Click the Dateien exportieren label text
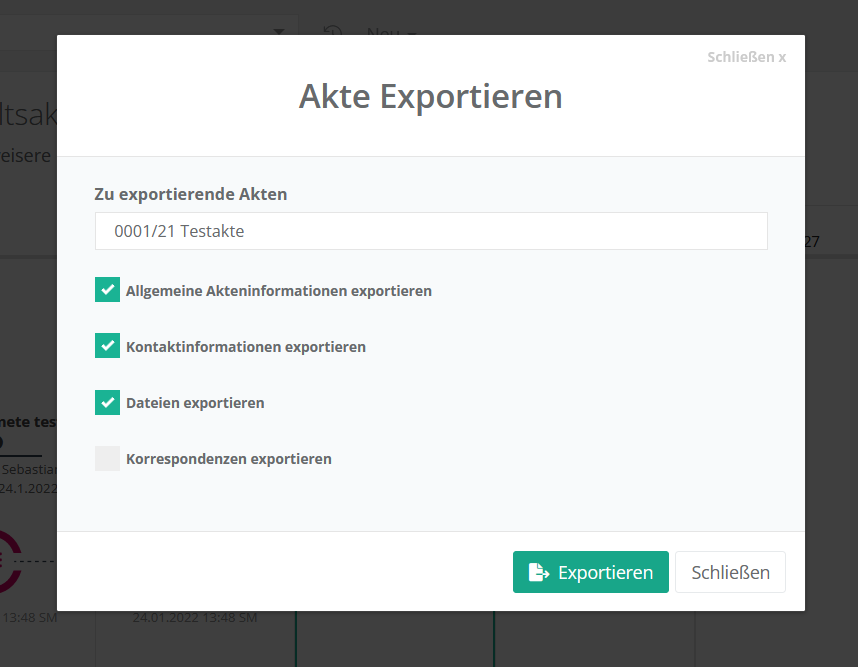This screenshot has width=858, height=667. pos(195,403)
